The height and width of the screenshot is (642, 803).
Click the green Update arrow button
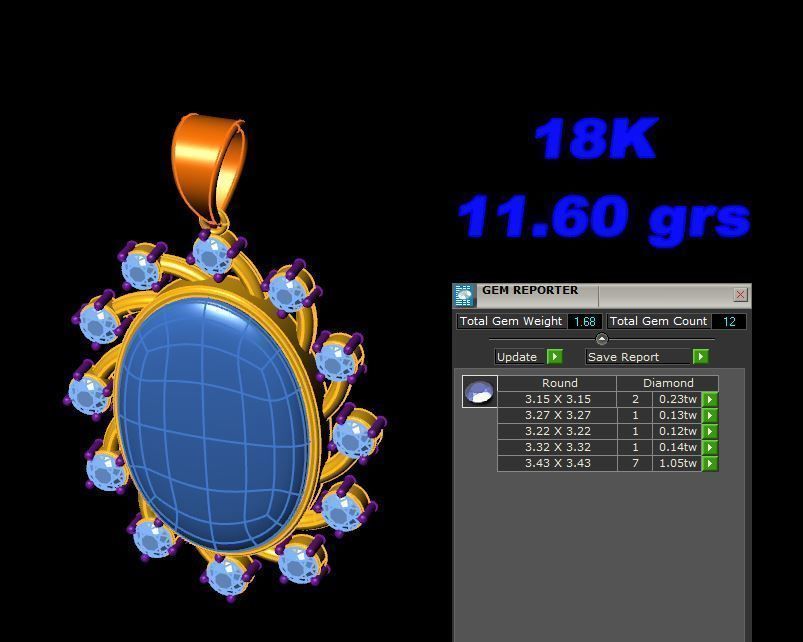[555, 356]
